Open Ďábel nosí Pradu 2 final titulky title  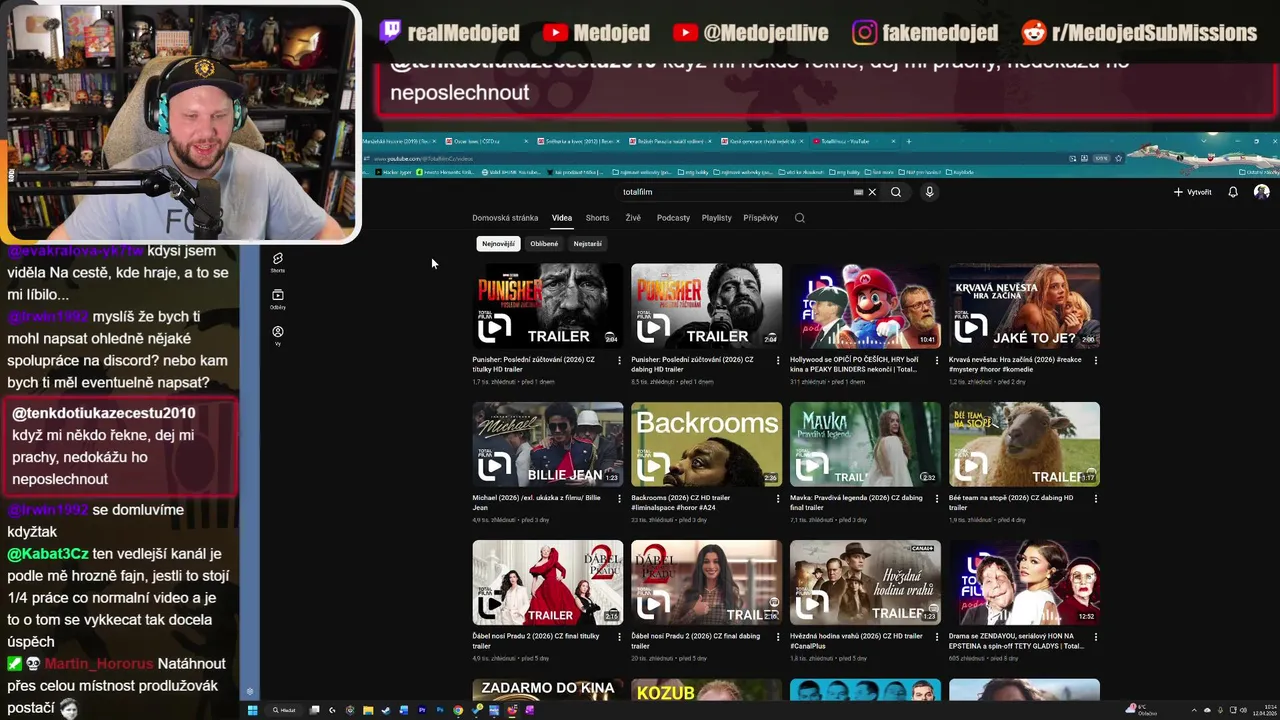[536, 640]
